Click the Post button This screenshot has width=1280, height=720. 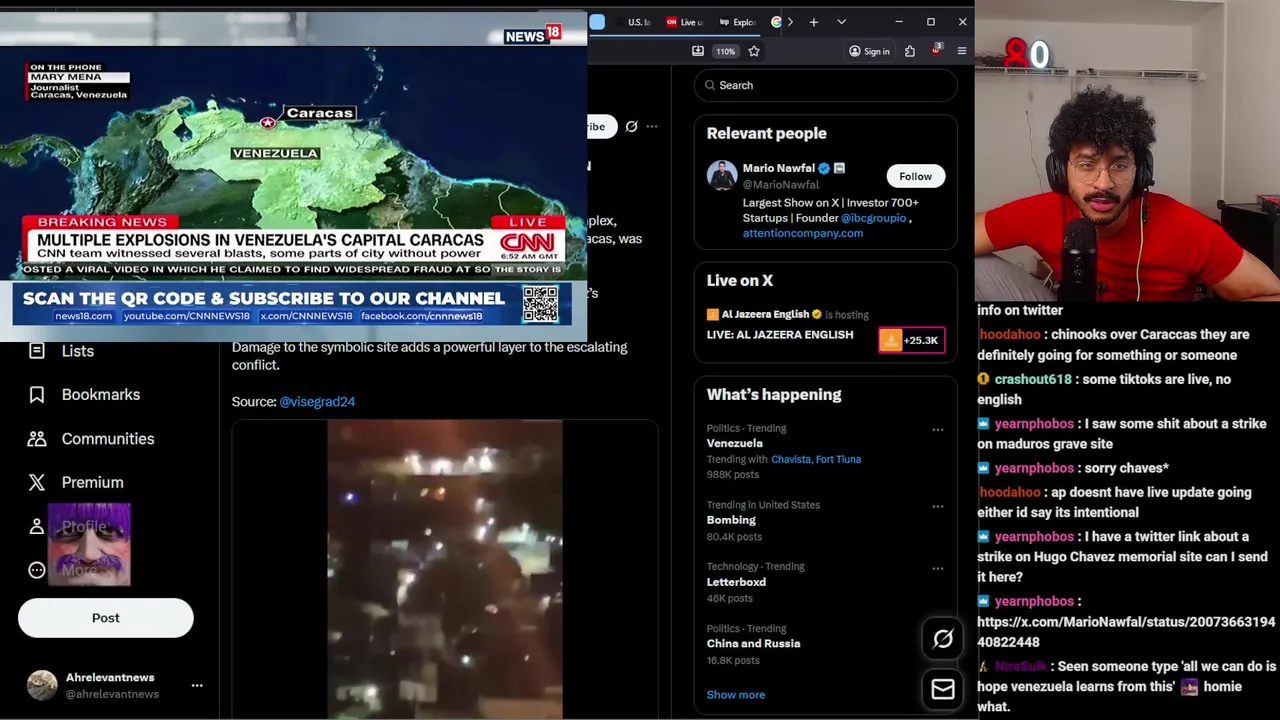[105, 618]
